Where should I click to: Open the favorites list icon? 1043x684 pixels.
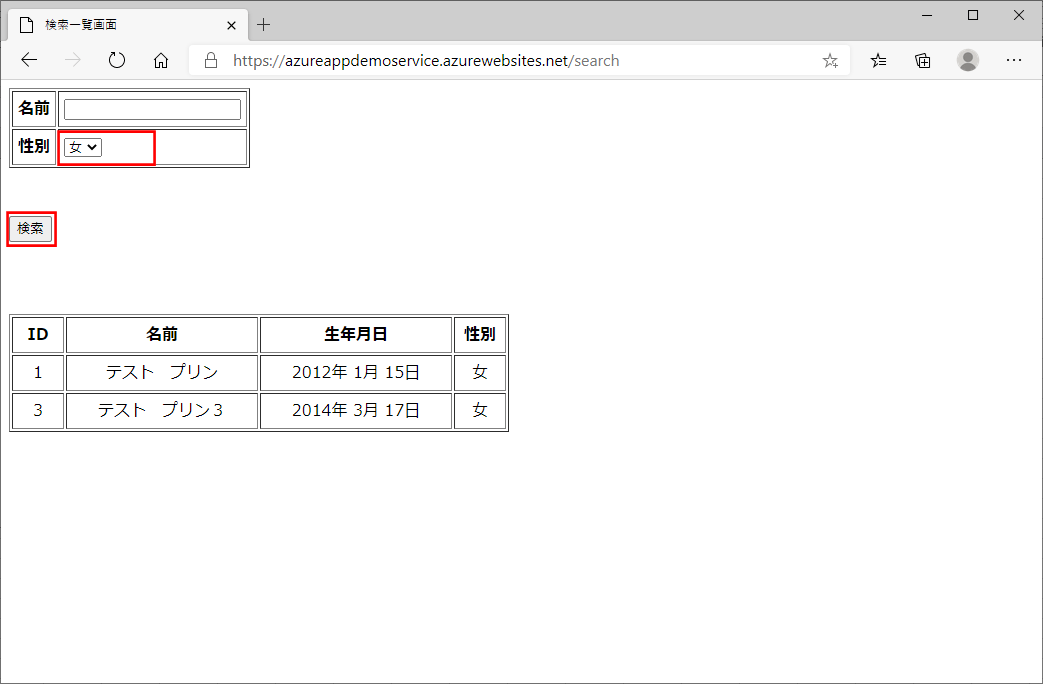[x=878, y=60]
